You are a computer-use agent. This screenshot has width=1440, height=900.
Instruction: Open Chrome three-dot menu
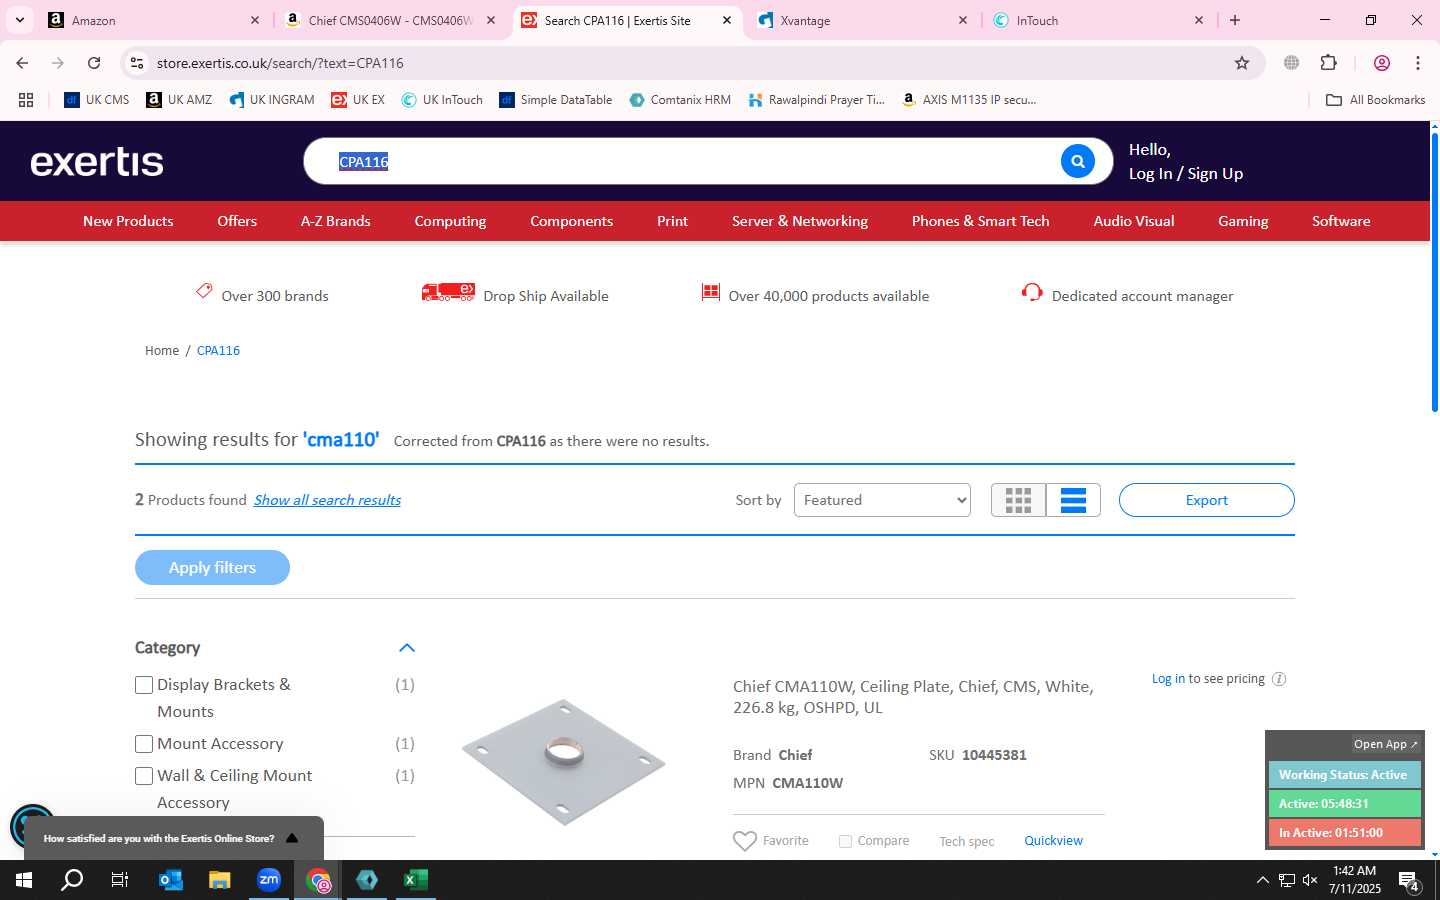[x=1417, y=63]
